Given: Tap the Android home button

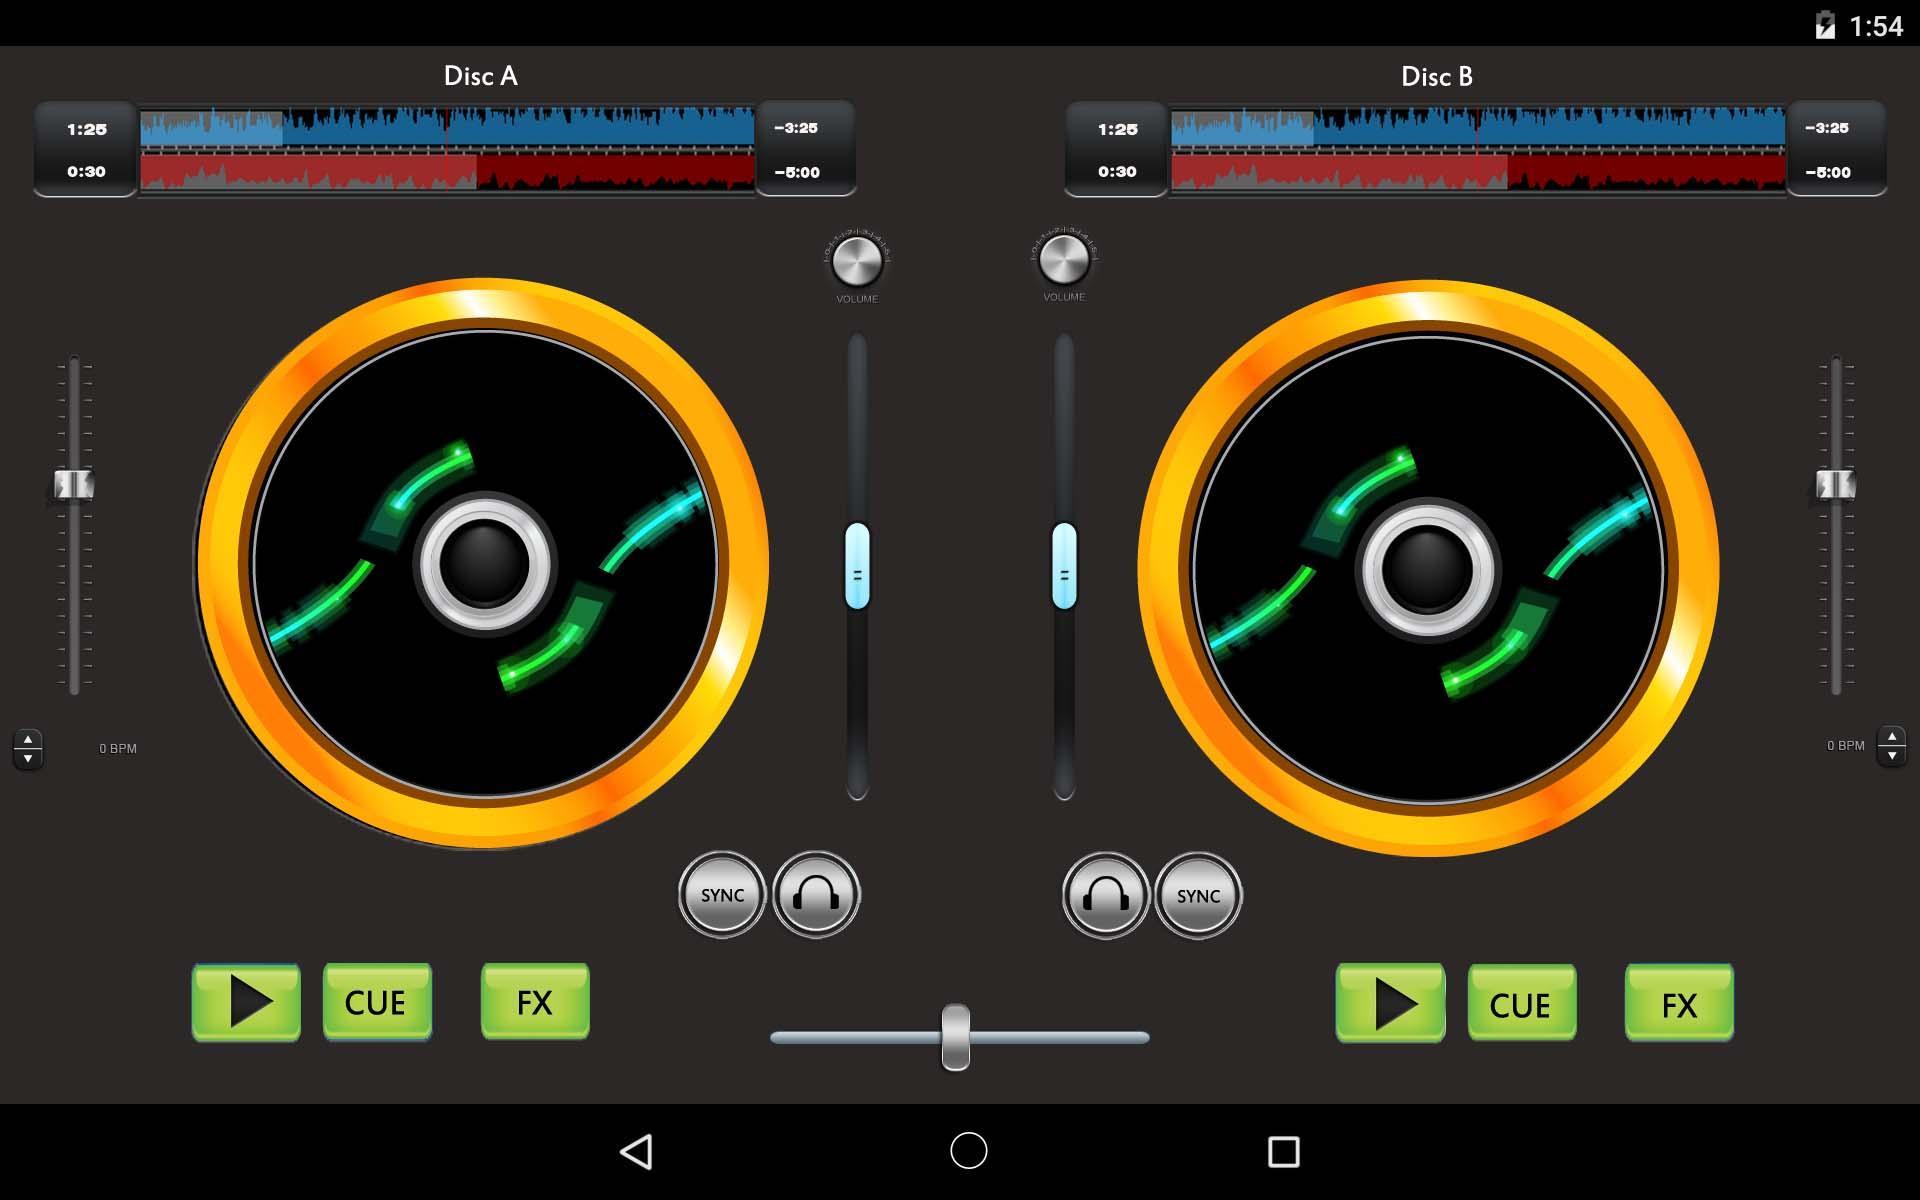Looking at the screenshot, I should (968, 1150).
